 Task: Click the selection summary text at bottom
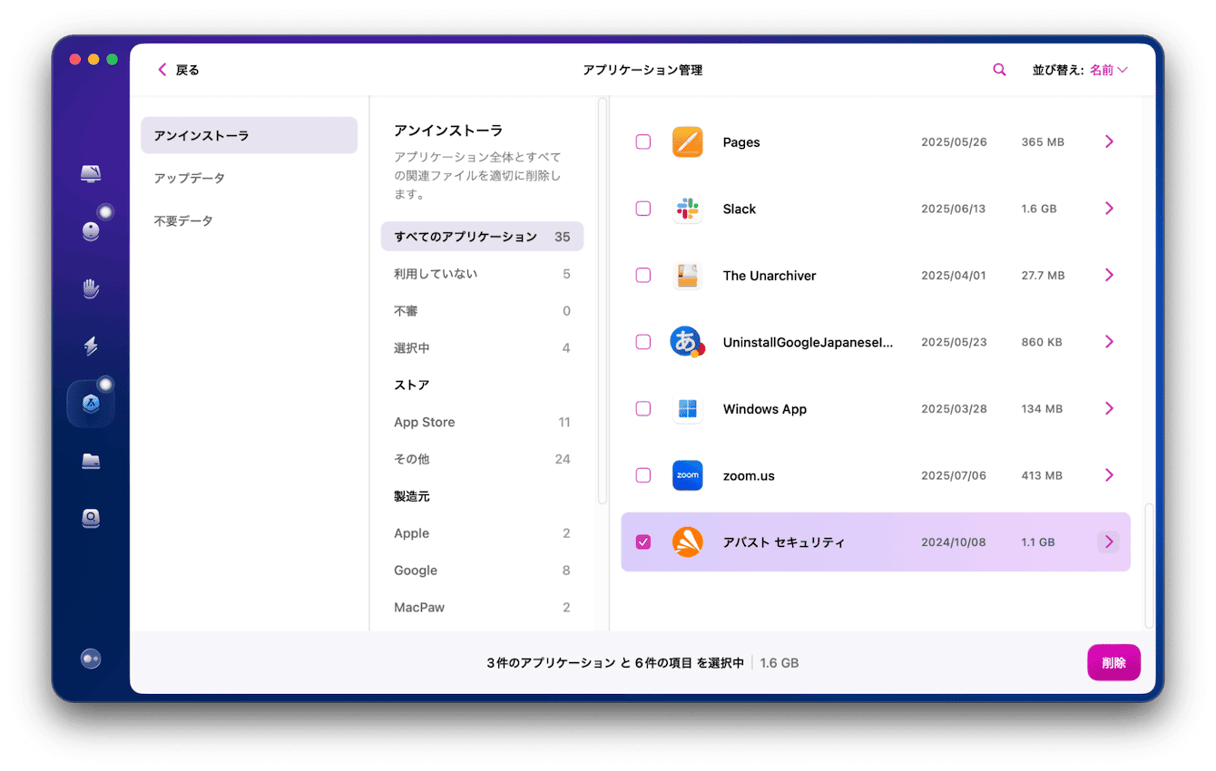[x=615, y=663]
